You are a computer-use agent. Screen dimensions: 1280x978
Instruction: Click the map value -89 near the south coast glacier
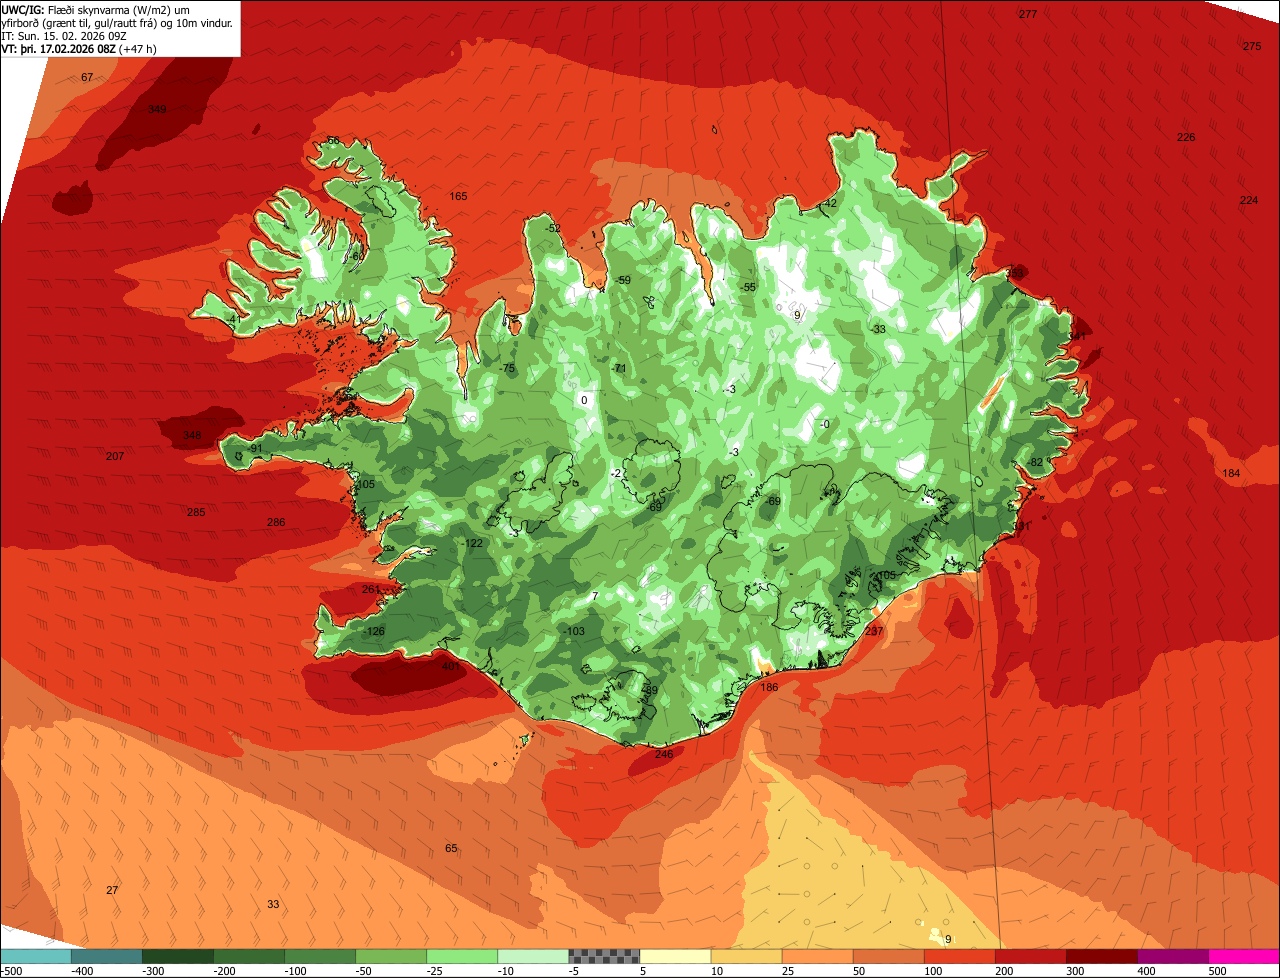650,691
